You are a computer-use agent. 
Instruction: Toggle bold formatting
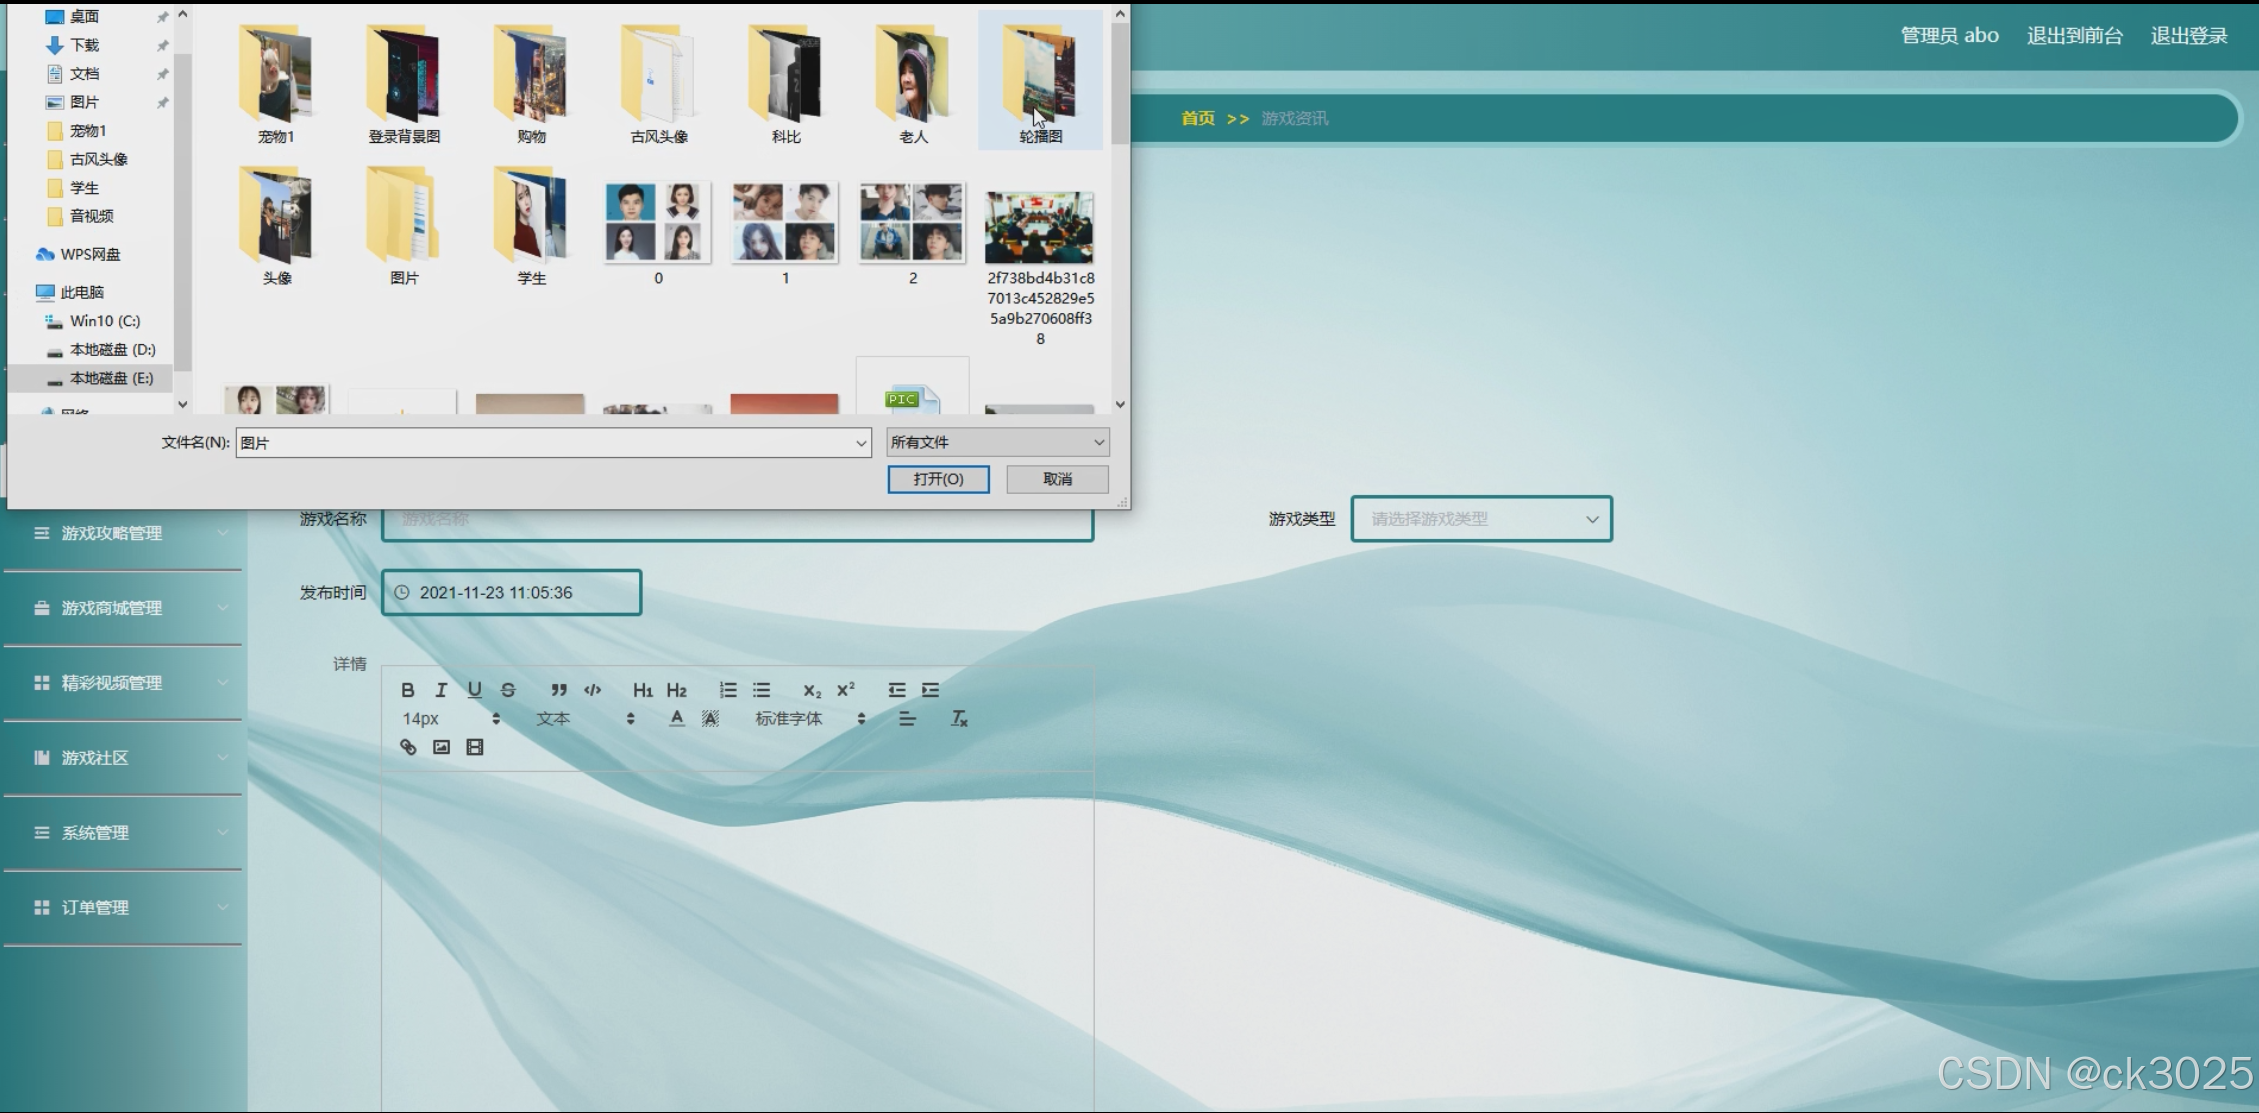(x=407, y=689)
